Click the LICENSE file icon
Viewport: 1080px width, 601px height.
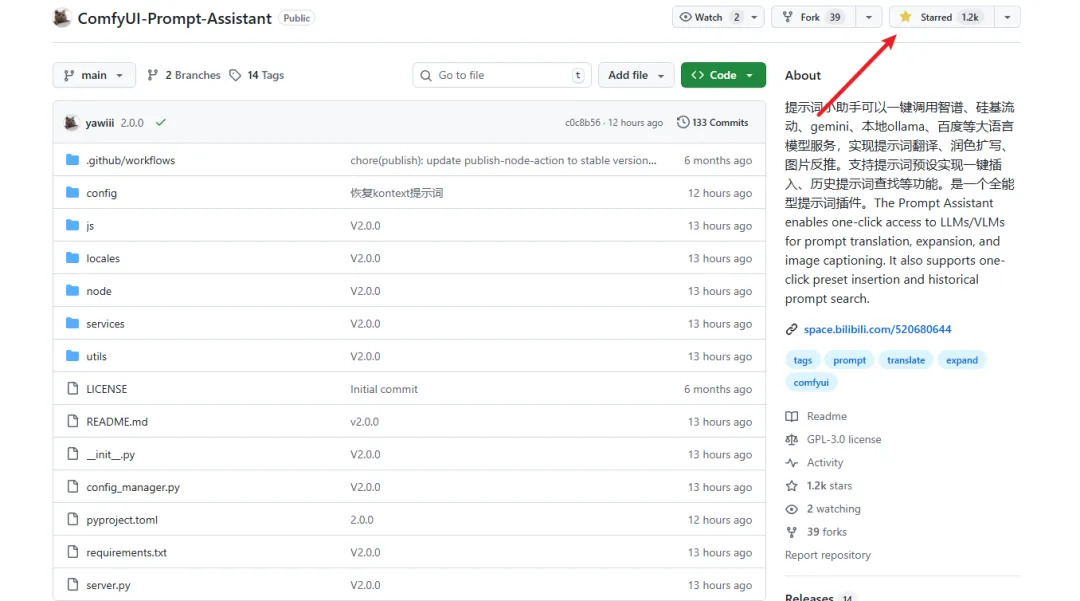[72, 388]
